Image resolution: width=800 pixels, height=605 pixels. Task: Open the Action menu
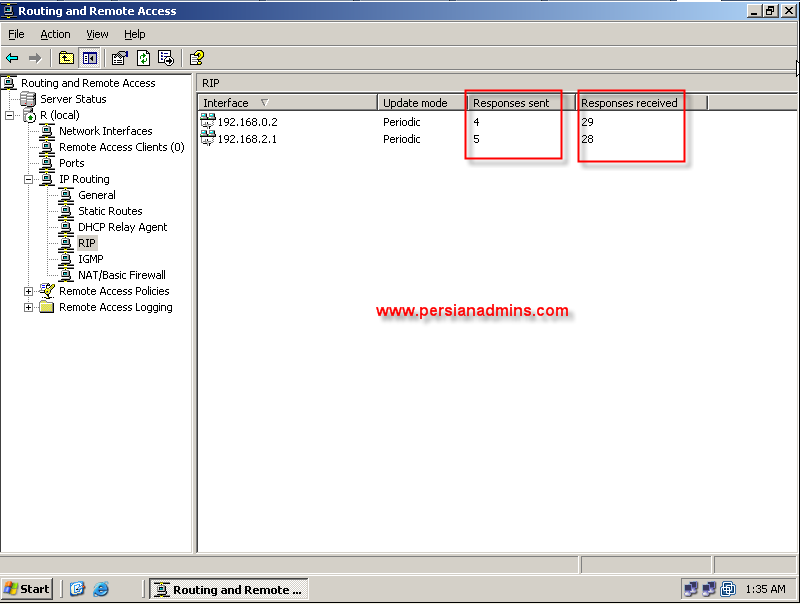coord(55,34)
